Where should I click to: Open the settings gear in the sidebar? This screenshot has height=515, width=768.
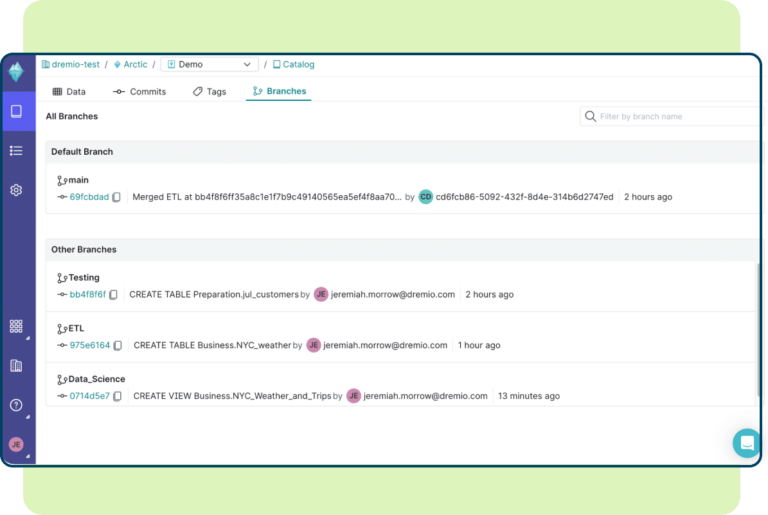(x=16, y=190)
